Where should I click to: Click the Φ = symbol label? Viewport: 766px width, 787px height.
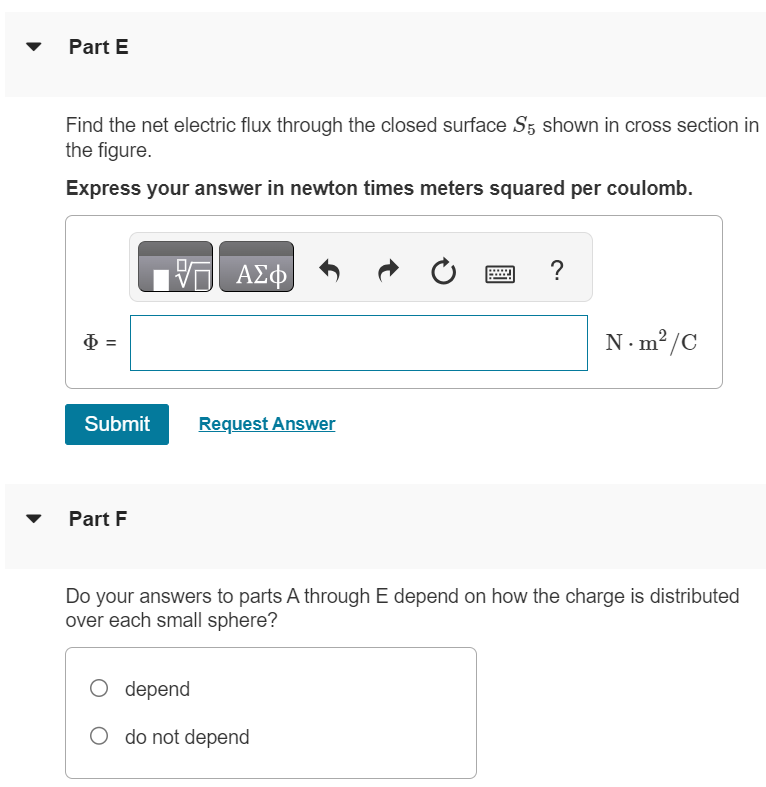click(x=100, y=342)
